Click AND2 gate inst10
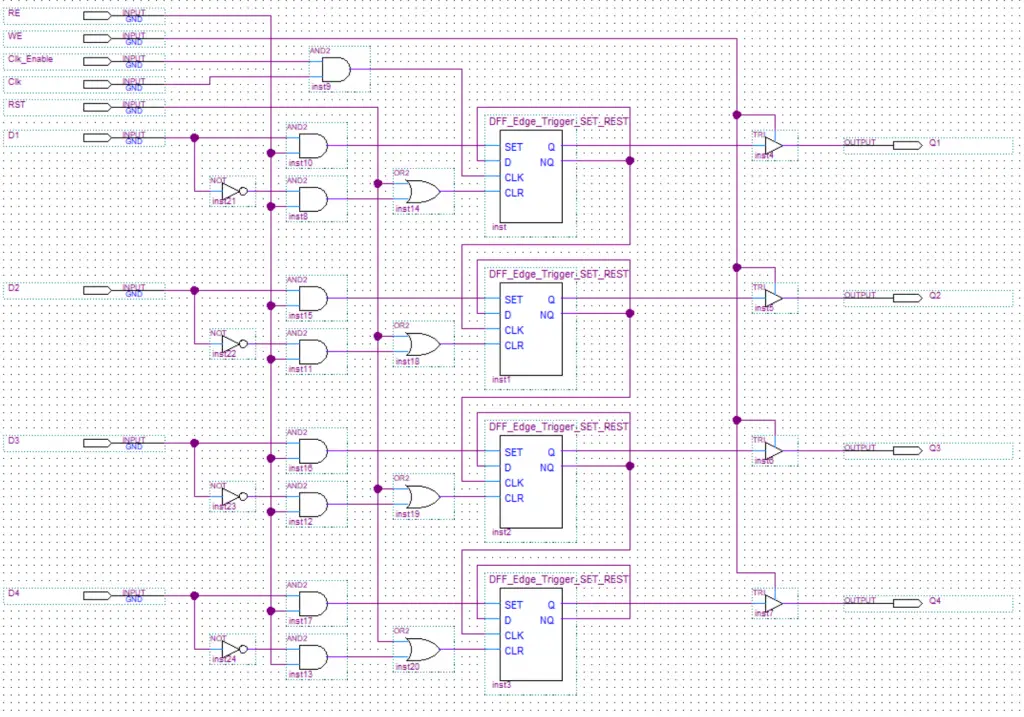1024x717 pixels. (313, 146)
